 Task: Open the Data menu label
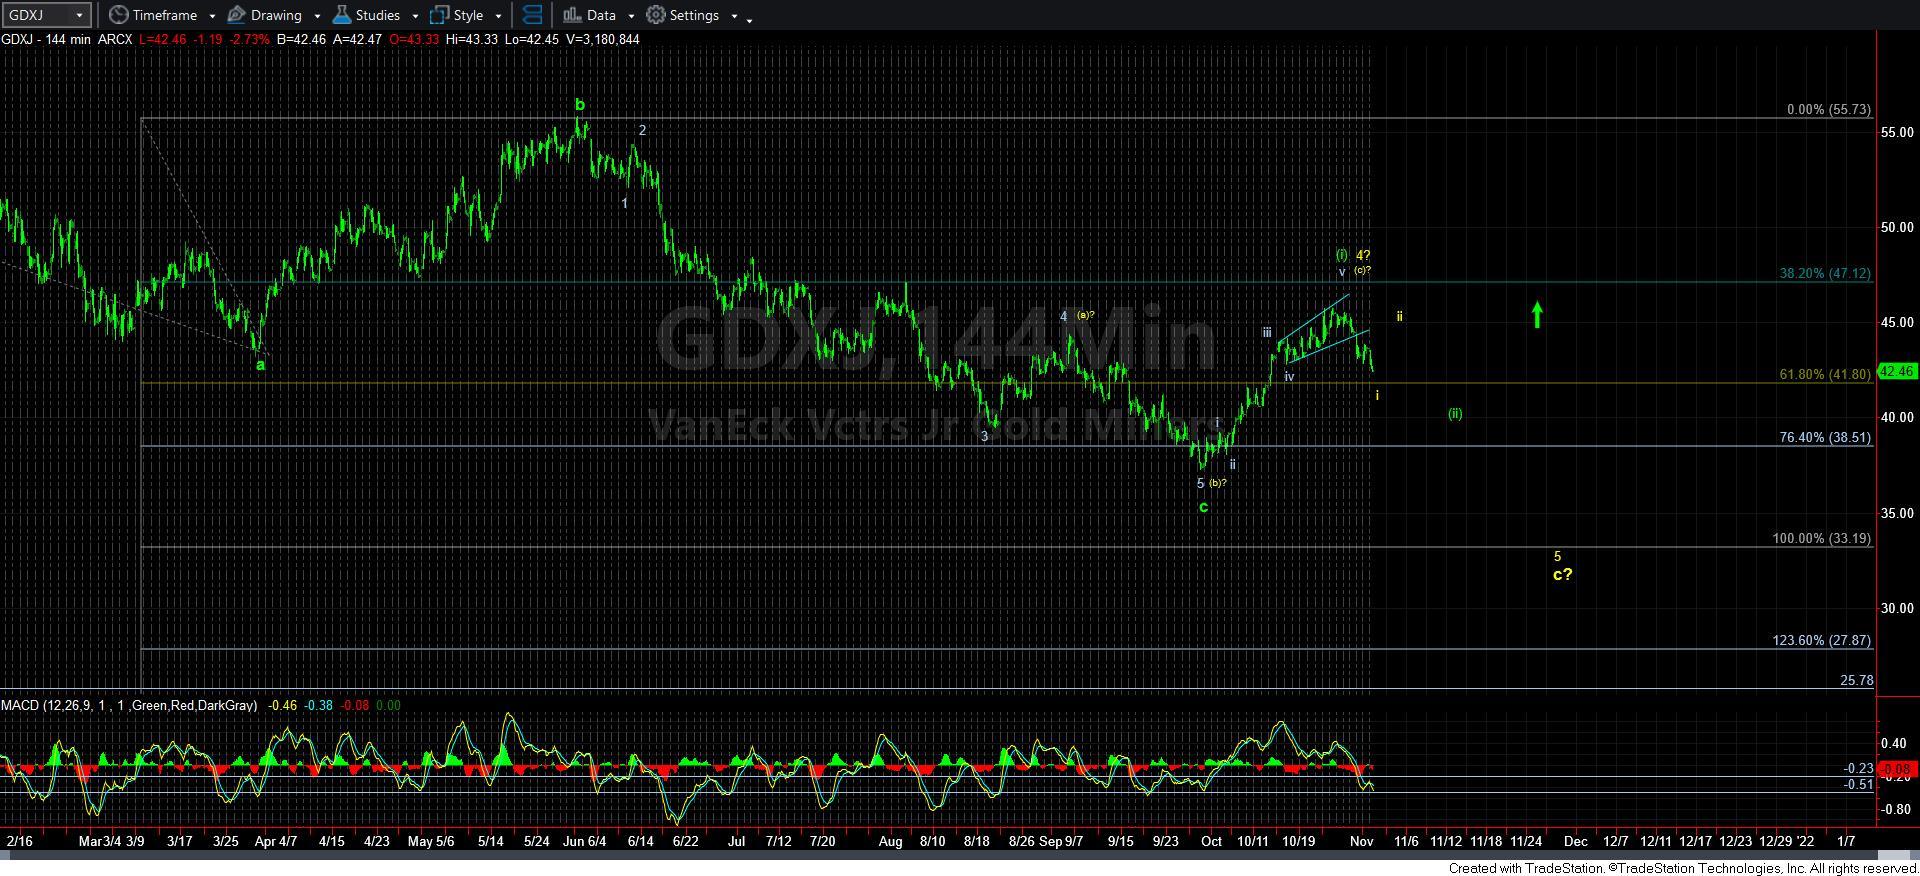601,15
